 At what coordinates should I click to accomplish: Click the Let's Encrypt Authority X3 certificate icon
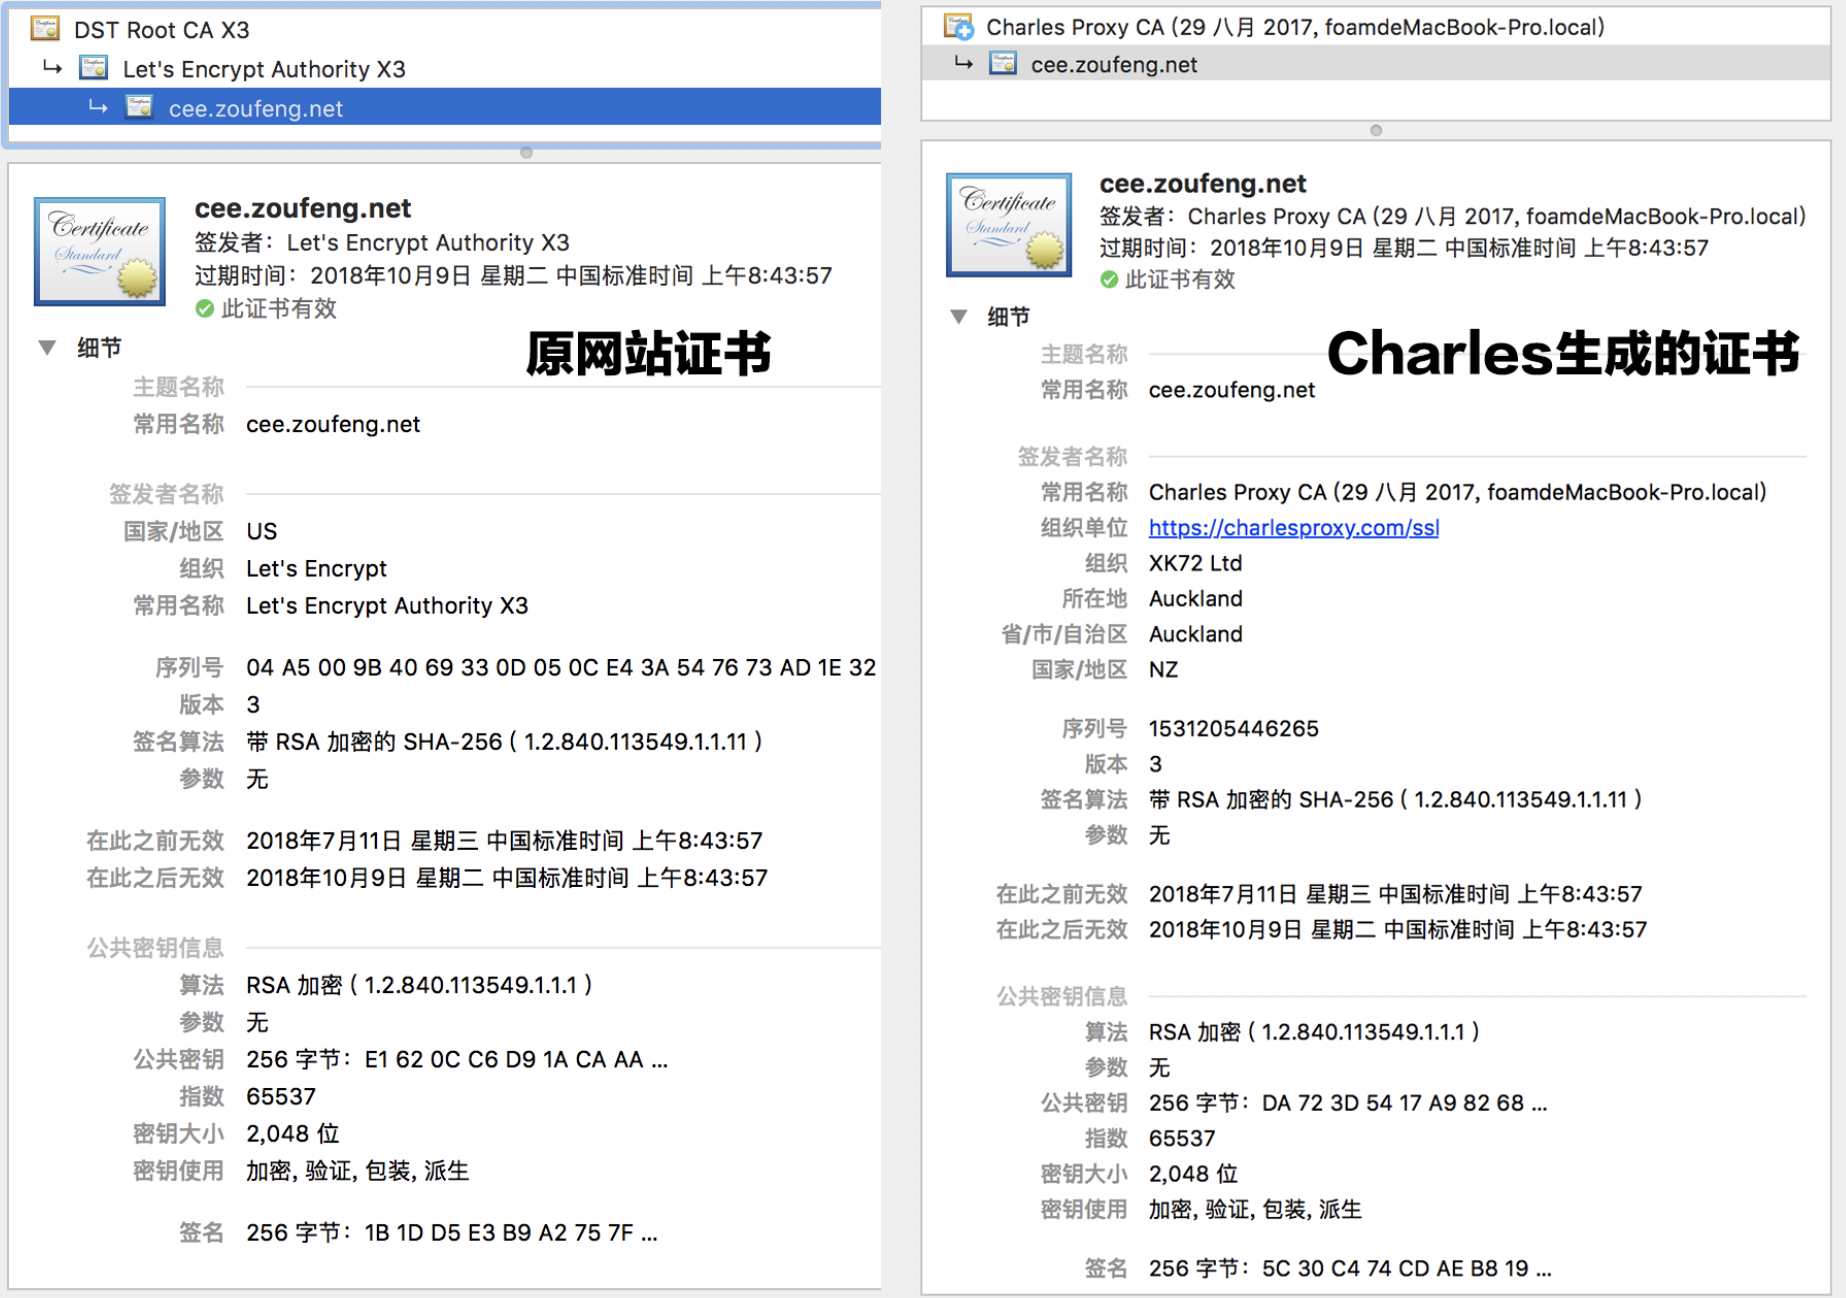pos(94,68)
